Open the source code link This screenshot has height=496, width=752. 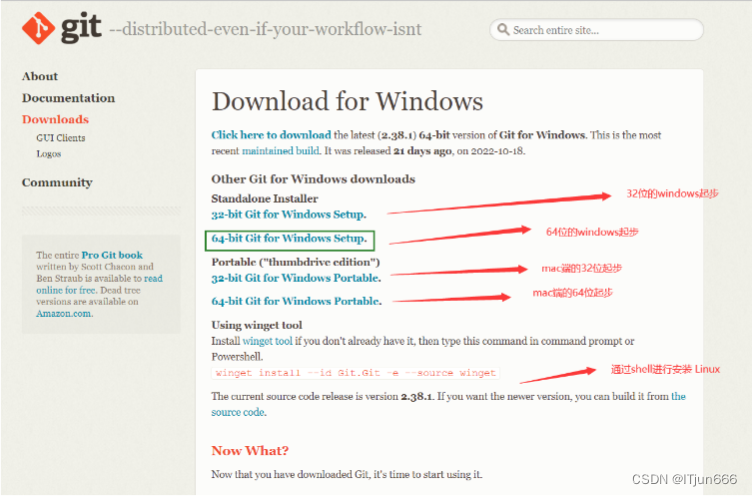point(238,412)
